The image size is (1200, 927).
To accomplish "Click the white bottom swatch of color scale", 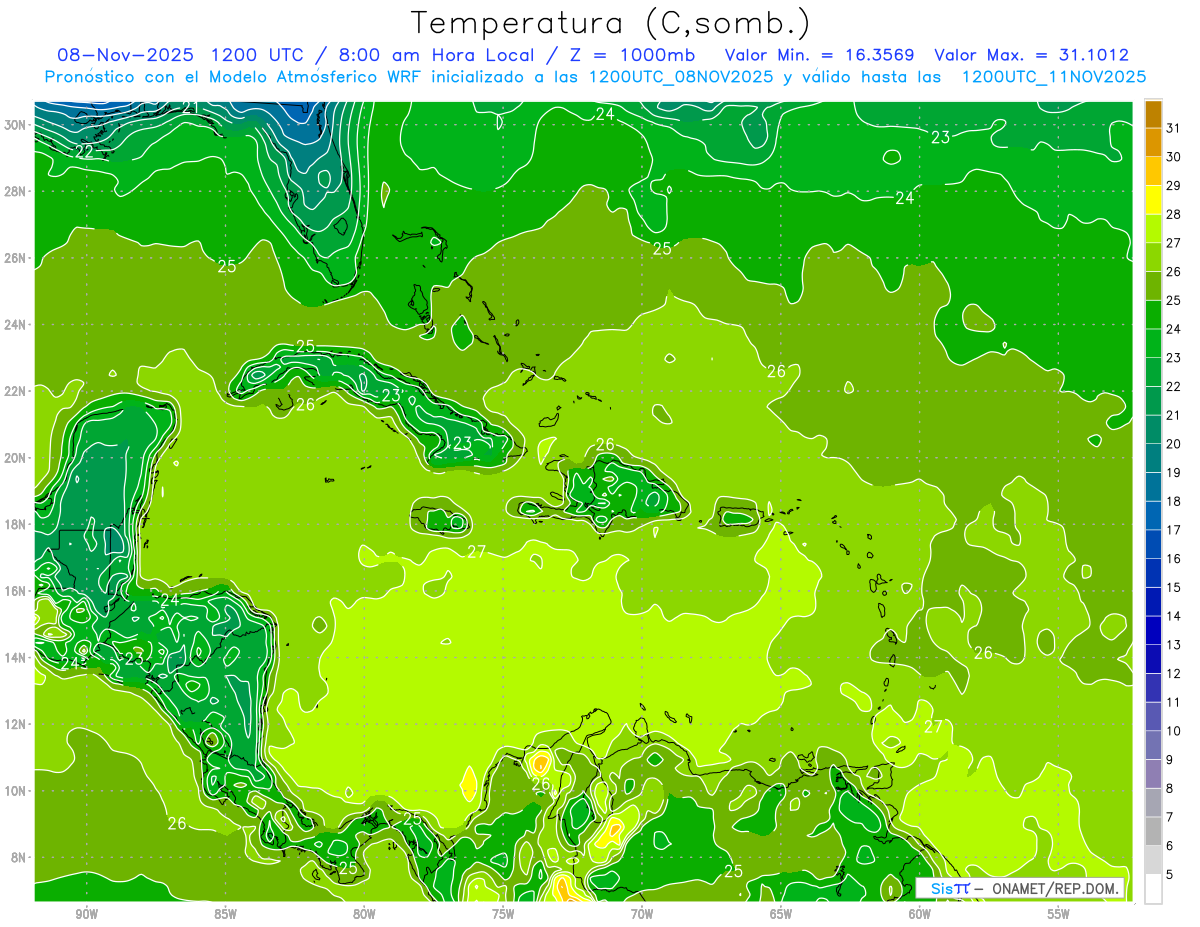I will pyautogui.click(x=1154, y=889).
